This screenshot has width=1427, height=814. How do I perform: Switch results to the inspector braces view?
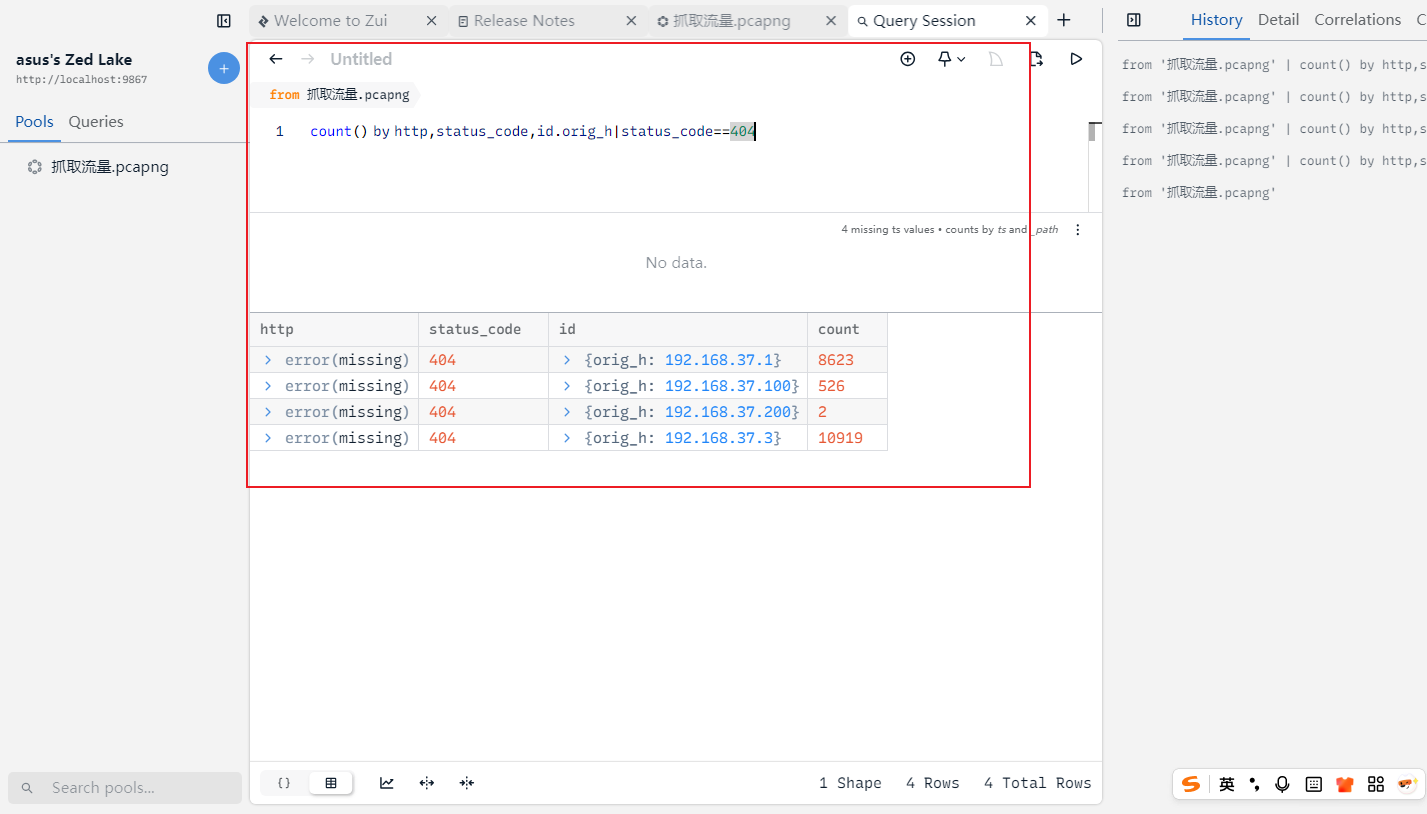coord(284,783)
